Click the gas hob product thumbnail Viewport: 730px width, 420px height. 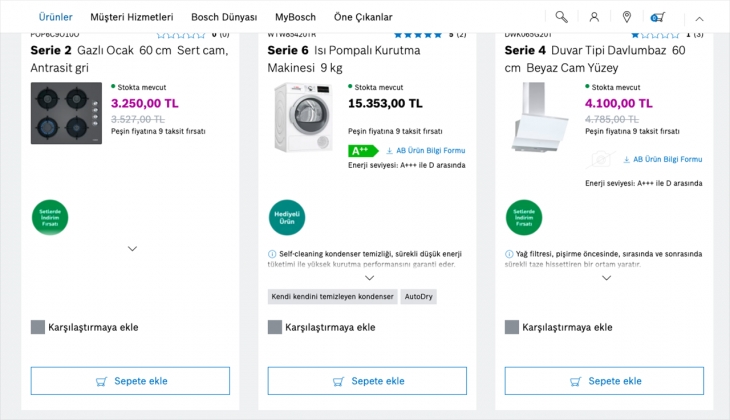66,113
